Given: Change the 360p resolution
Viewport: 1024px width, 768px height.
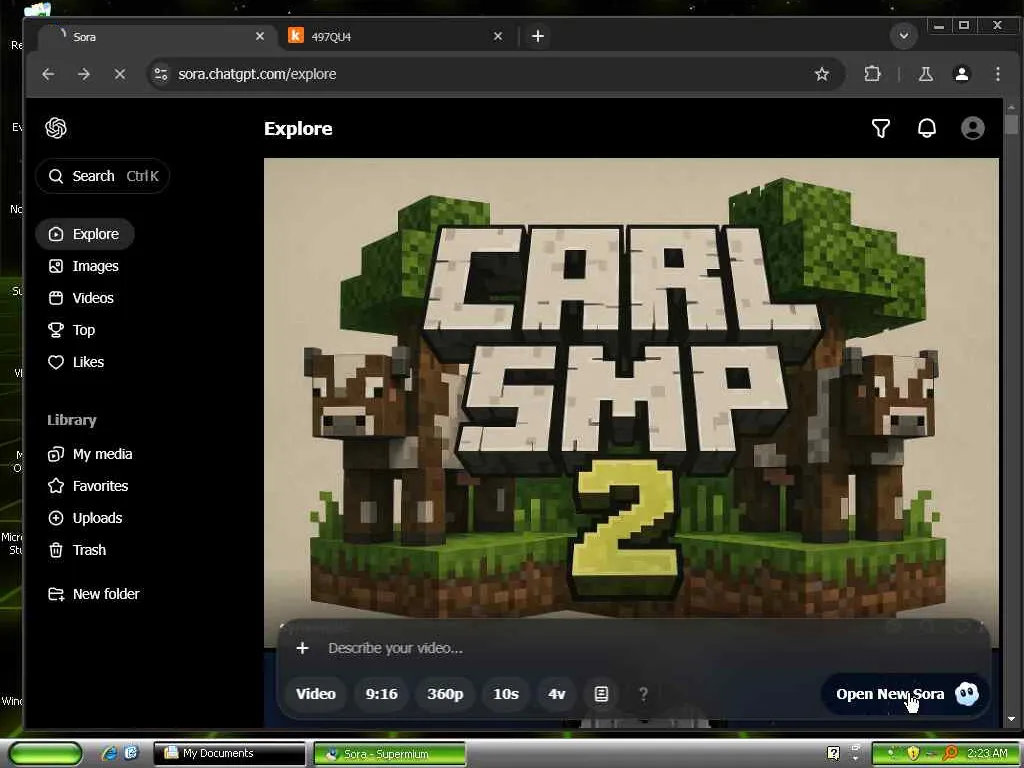Looking at the screenshot, I should point(445,694).
